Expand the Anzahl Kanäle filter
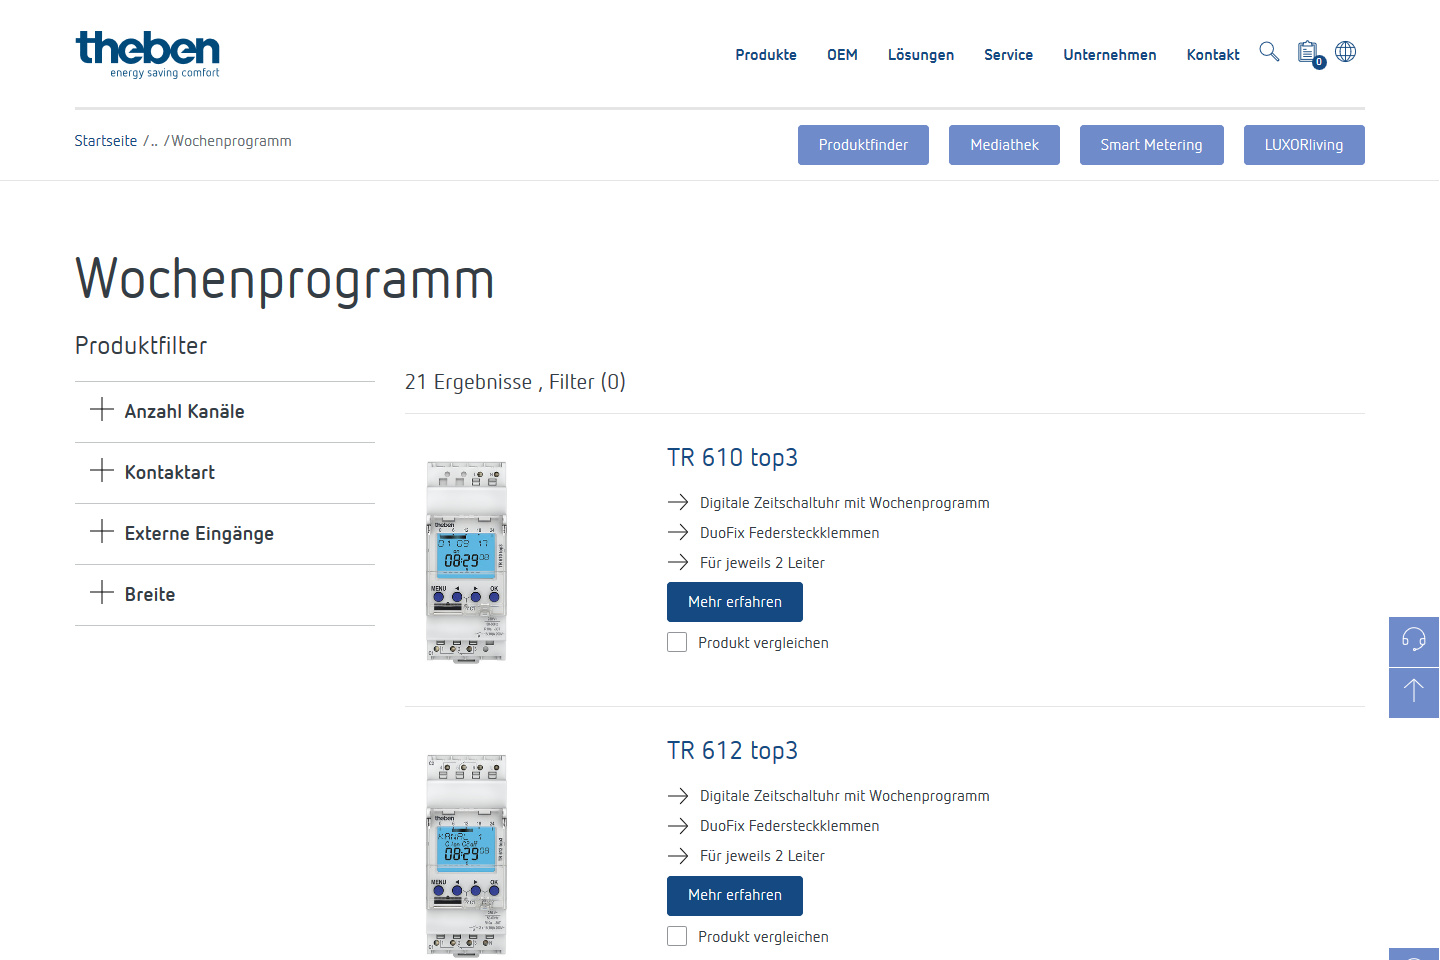The width and height of the screenshot is (1440, 960). (225, 412)
